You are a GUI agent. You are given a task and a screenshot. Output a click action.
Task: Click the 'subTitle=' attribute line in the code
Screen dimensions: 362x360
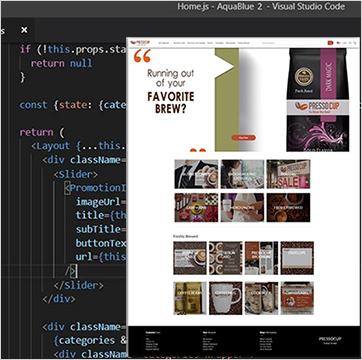point(101,229)
